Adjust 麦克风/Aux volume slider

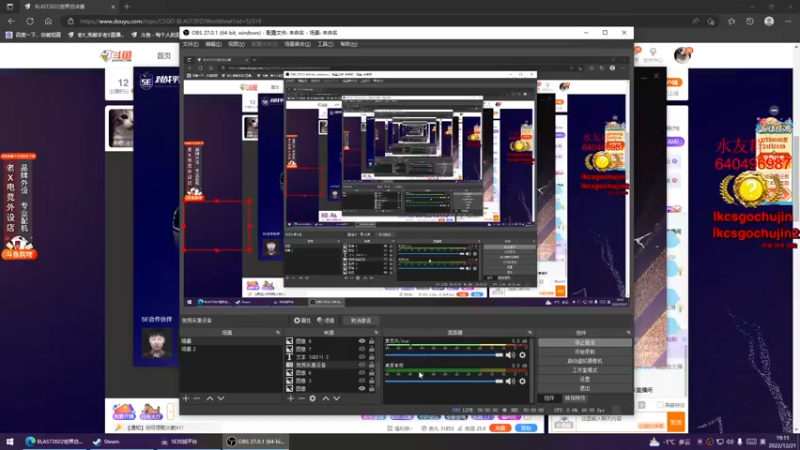pyautogui.click(x=444, y=355)
